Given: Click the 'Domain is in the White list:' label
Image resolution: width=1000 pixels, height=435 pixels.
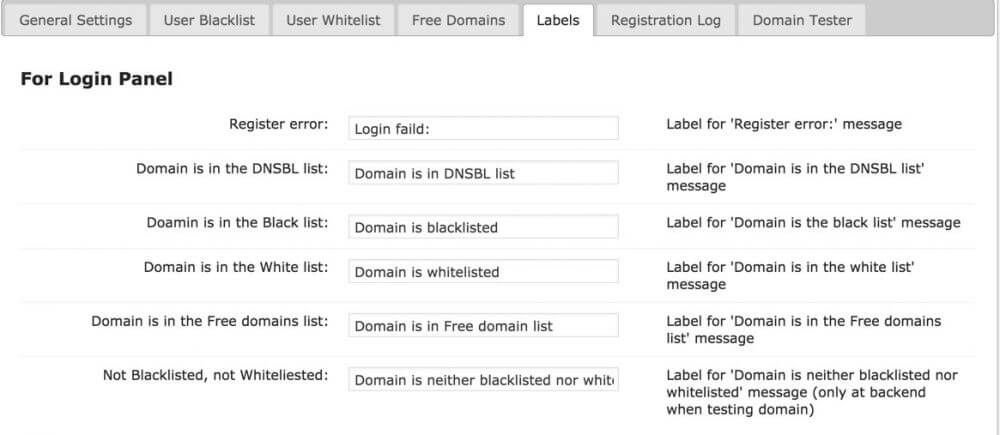Looking at the screenshot, I should (236, 267).
